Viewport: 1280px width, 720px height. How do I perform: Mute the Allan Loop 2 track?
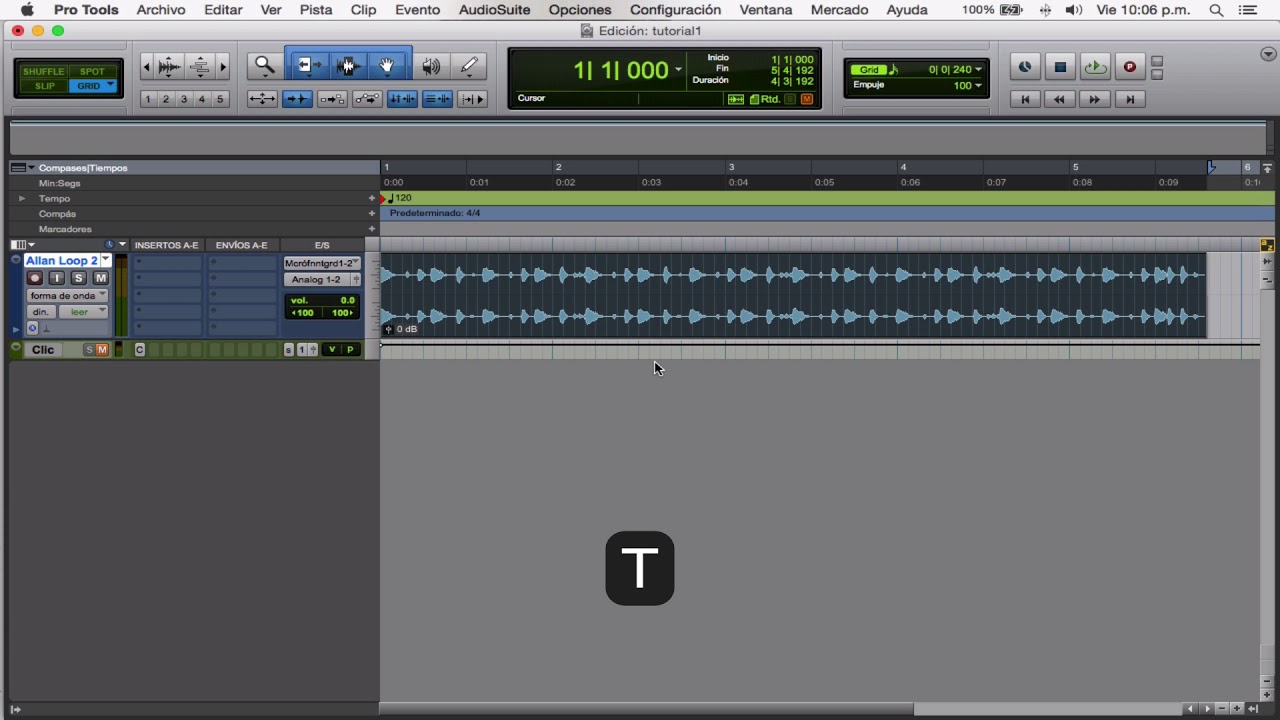(x=100, y=278)
